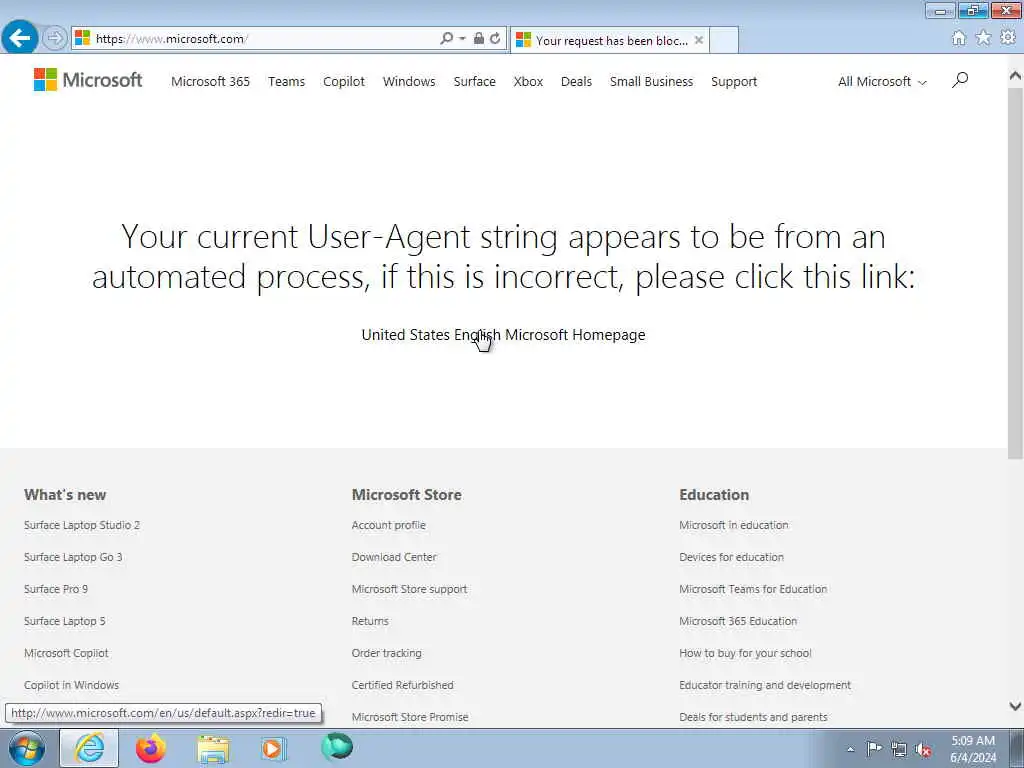Image resolution: width=1024 pixels, height=768 pixels.
Task: Click Surface Laptop 5 footer link
Action: click(x=65, y=621)
